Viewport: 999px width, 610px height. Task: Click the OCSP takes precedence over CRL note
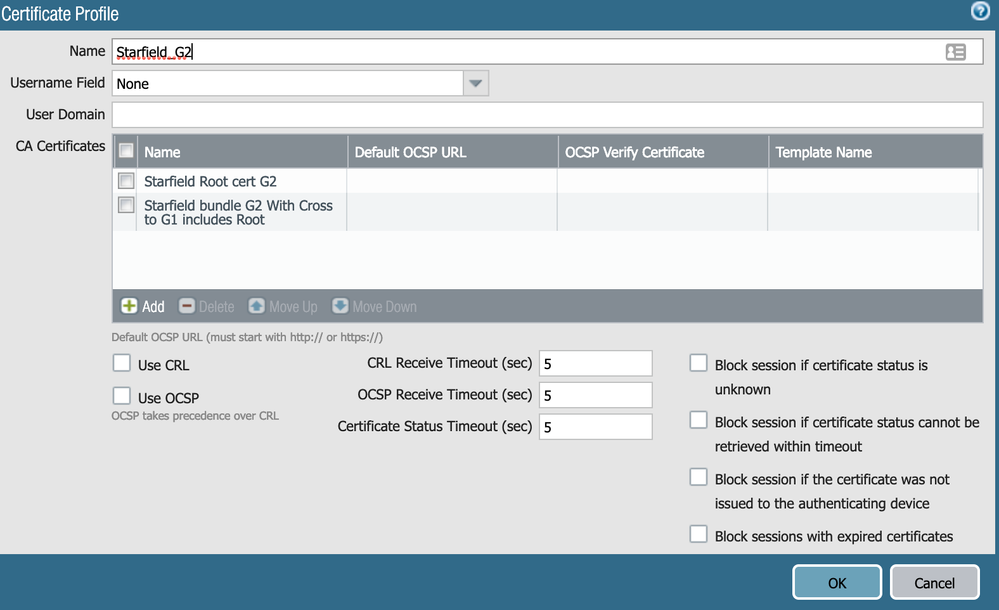195,416
